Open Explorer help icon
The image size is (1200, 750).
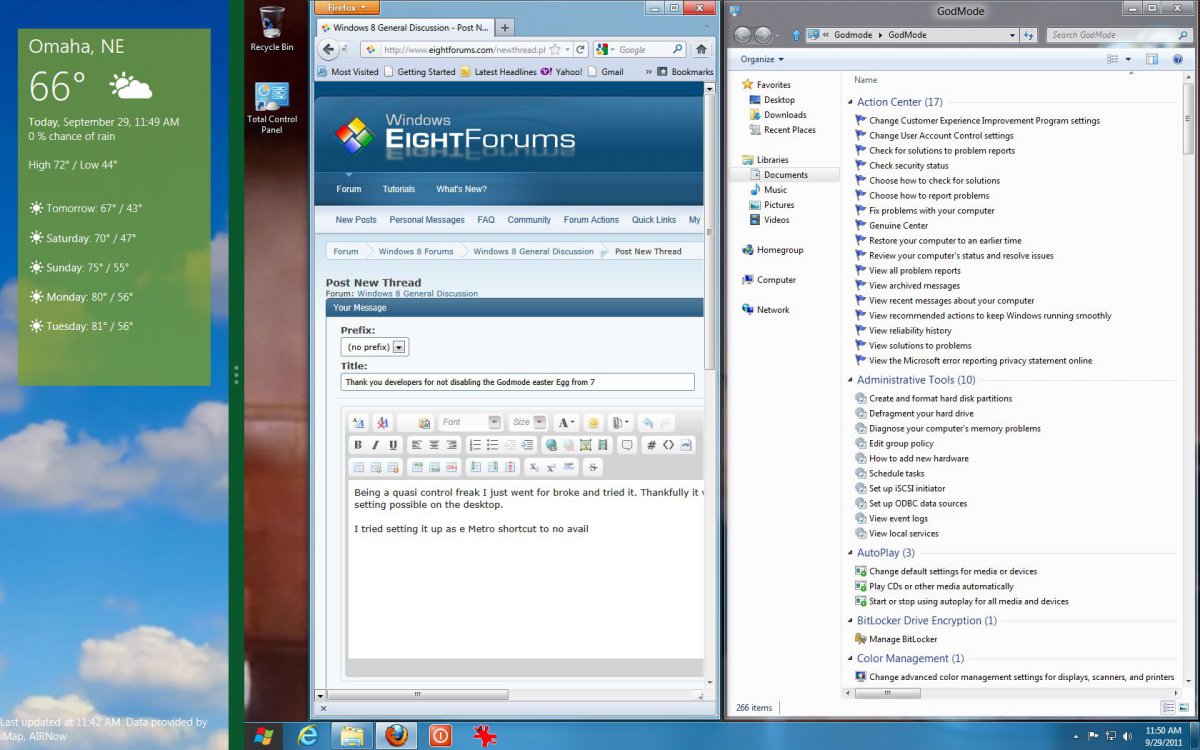coord(1177,59)
